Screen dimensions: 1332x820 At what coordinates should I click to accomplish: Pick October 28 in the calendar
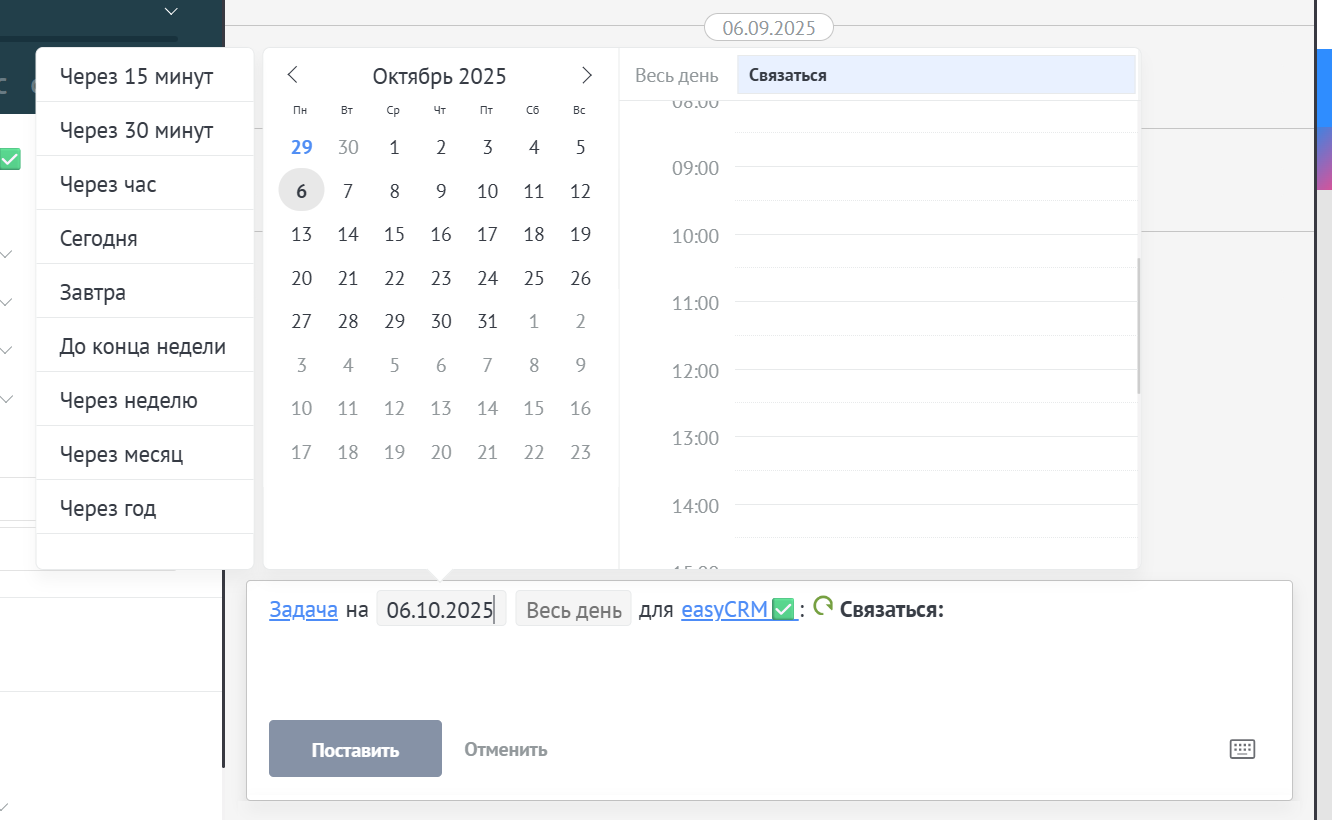click(x=348, y=321)
